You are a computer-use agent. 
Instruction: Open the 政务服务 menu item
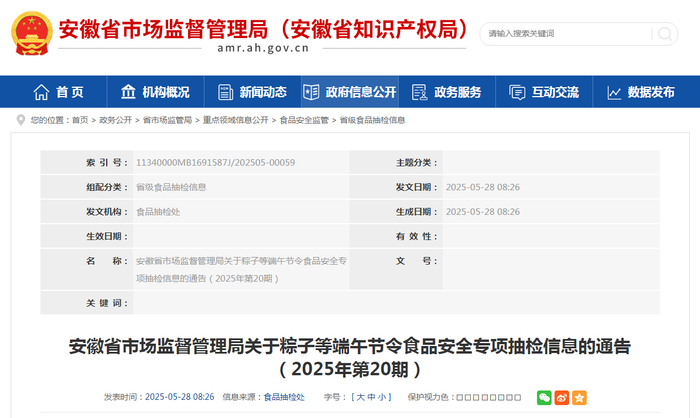[458, 92]
